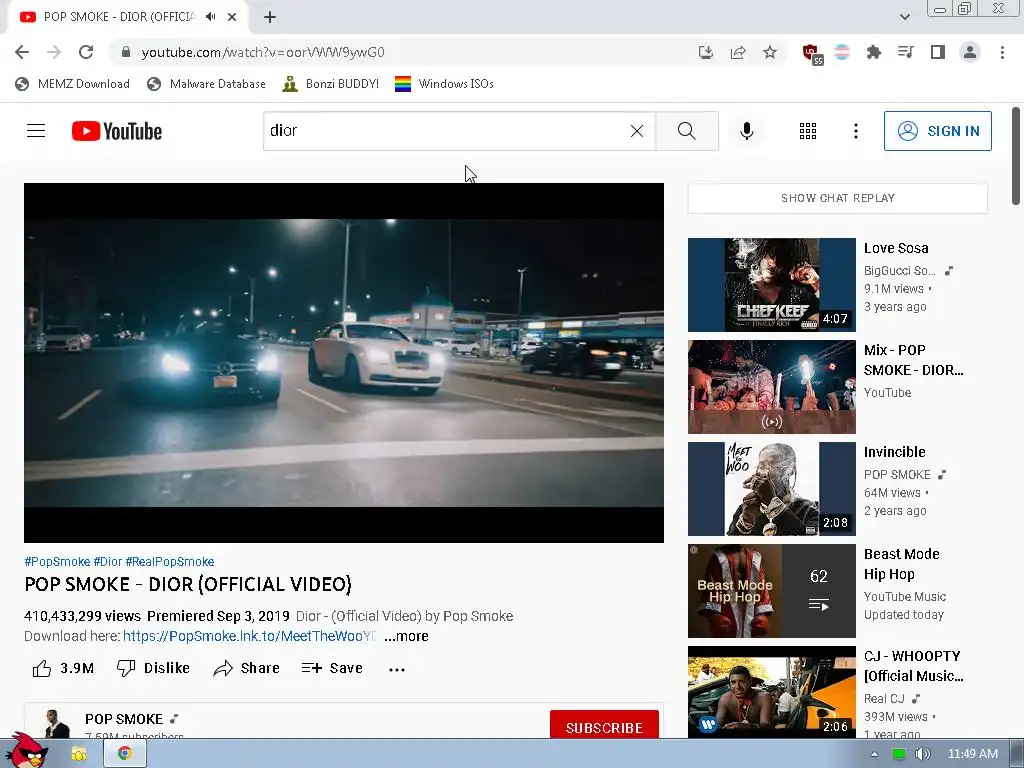Image resolution: width=1024 pixels, height=768 pixels.
Task: Open the file explorer taskbar icon
Action: click(79, 754)
